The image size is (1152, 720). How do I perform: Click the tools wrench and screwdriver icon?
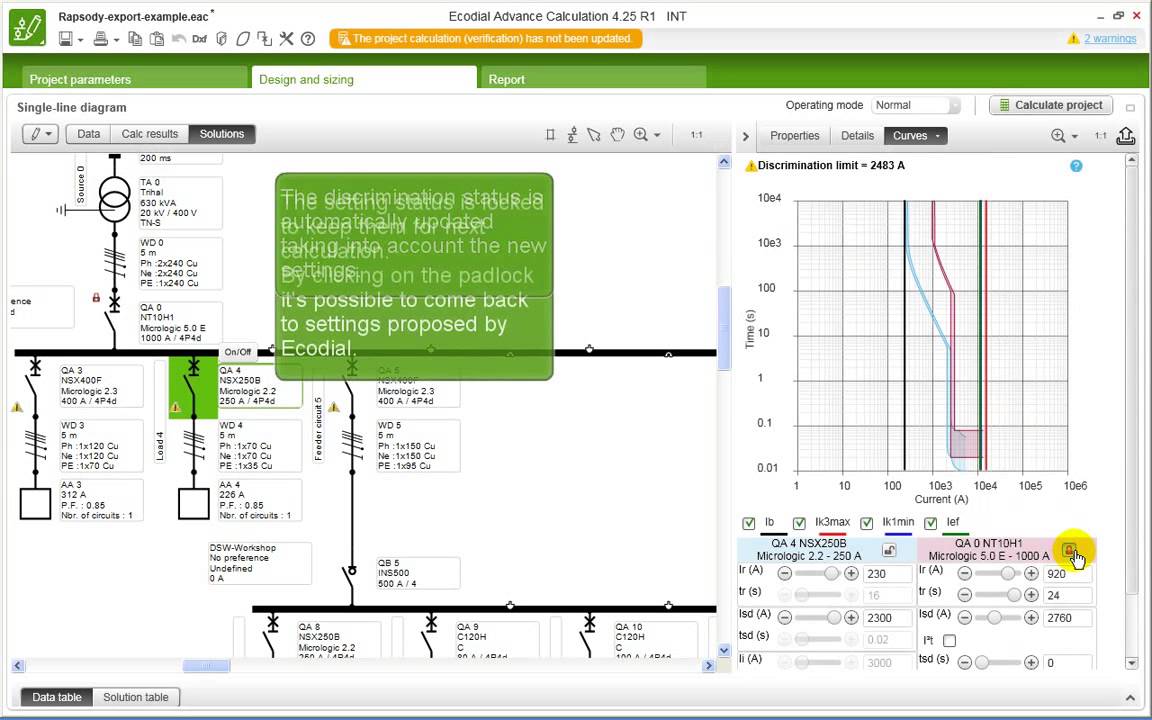pyautogui.click(x=287, y=39)
